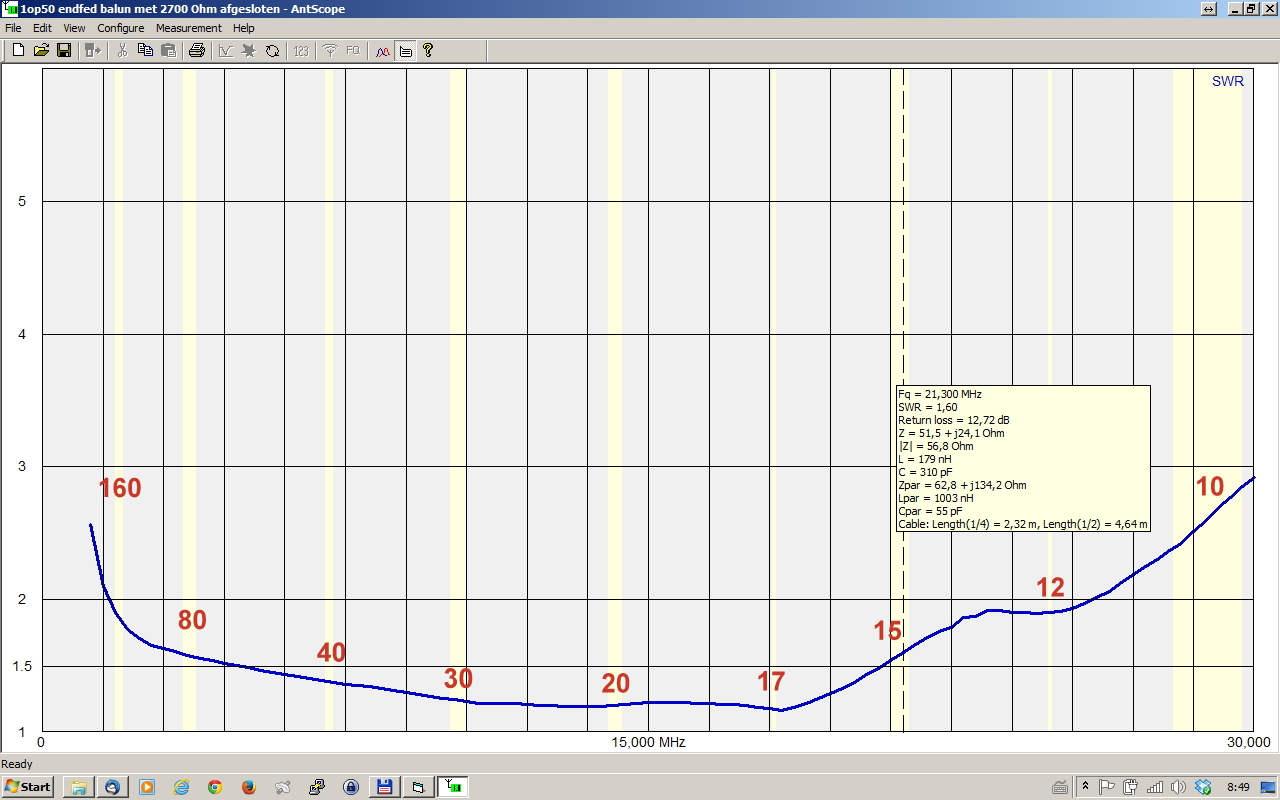Click the refresh circular arrows toolbar icon
This screenshot has height=800, width=1280.
(x=272, y=50)
